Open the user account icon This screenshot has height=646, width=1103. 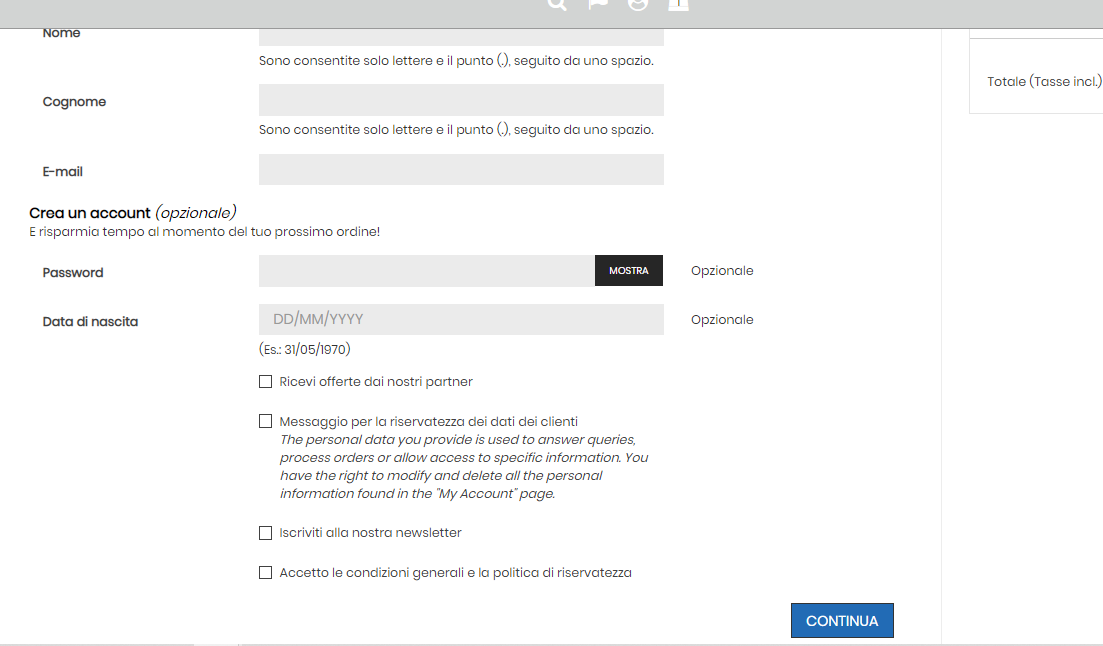638,4
